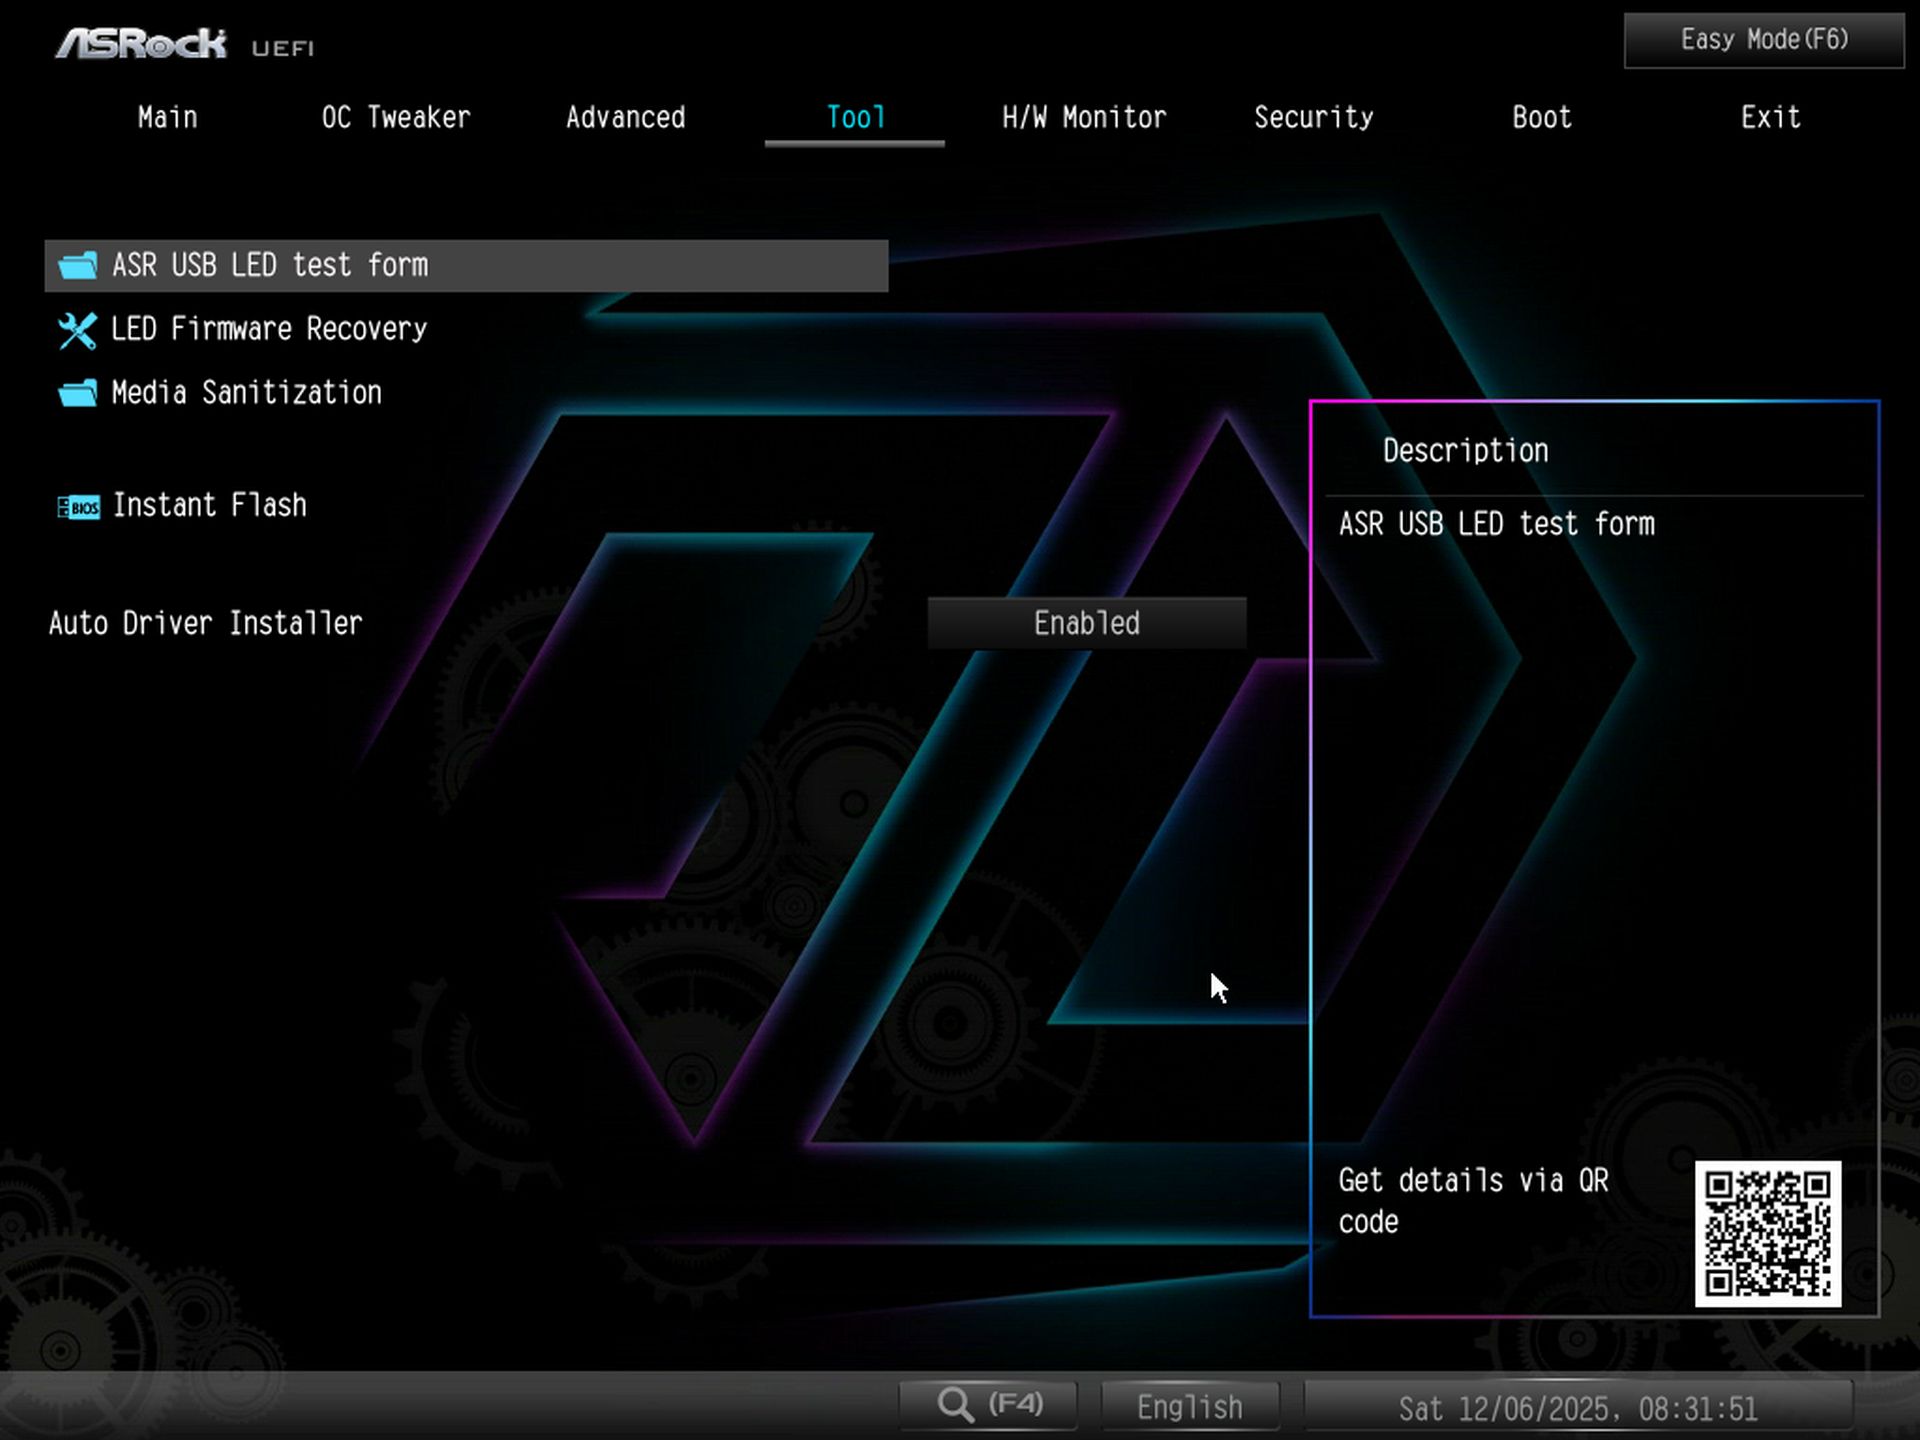Click the date and time display

click(x=1580, y=1406)
